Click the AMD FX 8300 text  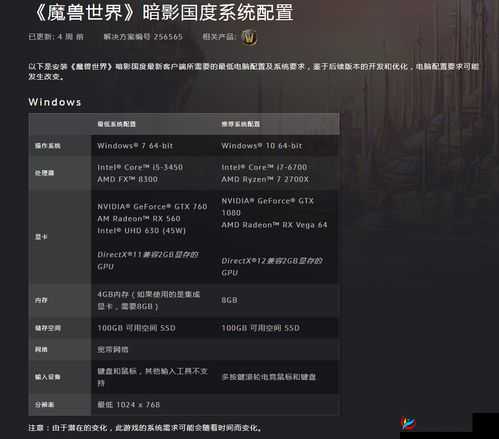pyautogui.click(x=127, y=179)
